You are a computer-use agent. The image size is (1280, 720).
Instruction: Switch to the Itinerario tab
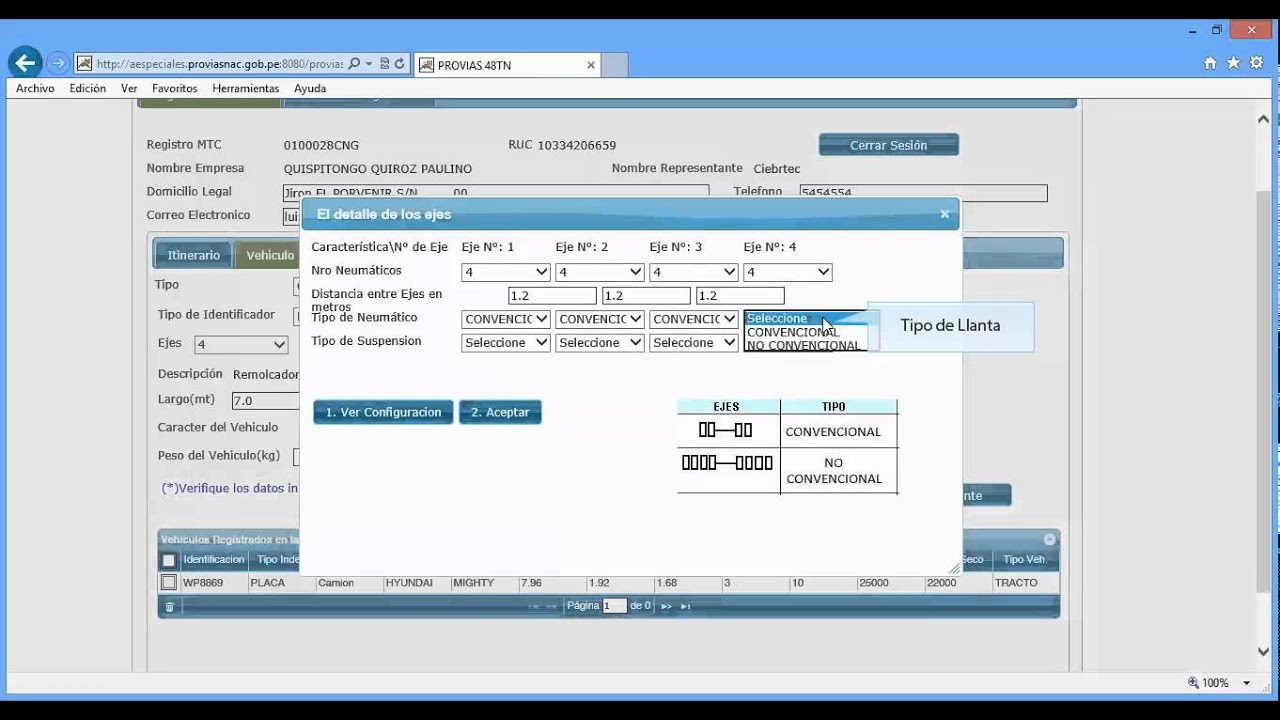point(194,255)
